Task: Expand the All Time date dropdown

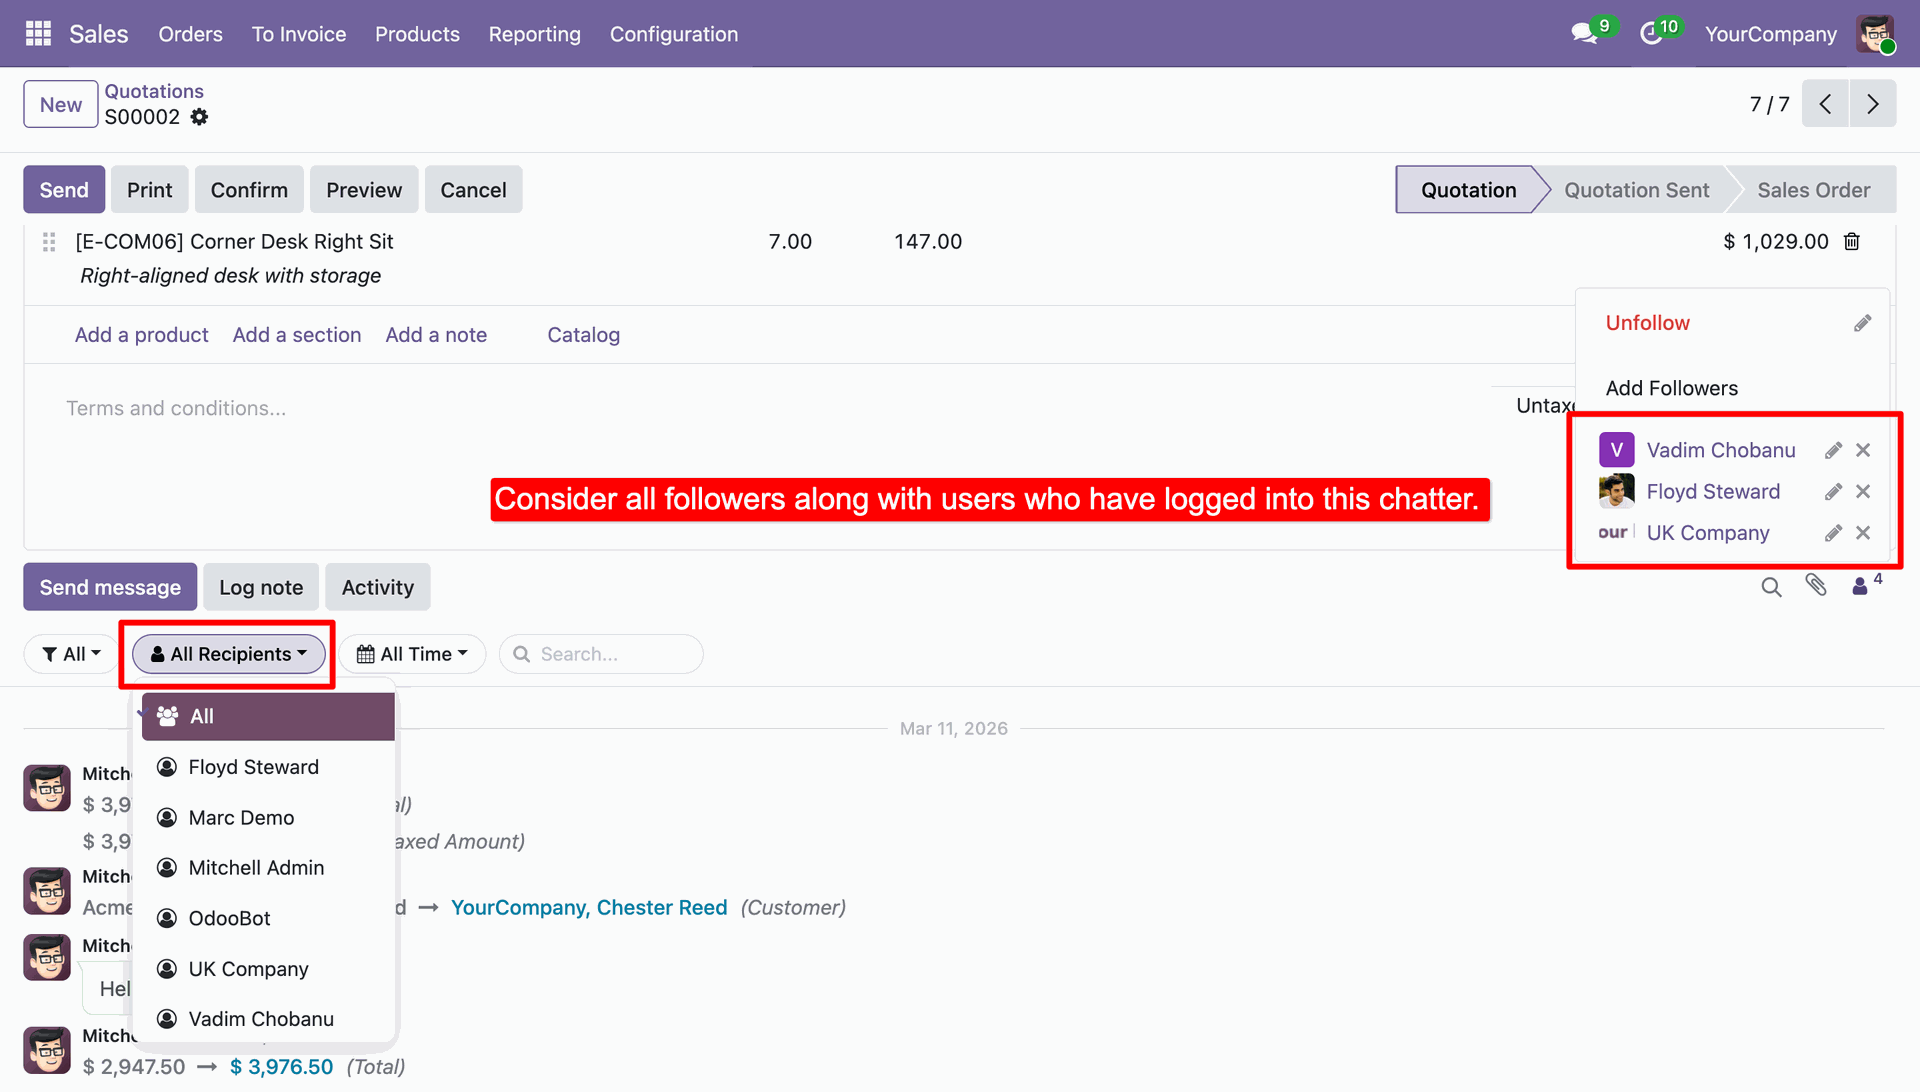Action: (x=412, y=654)
